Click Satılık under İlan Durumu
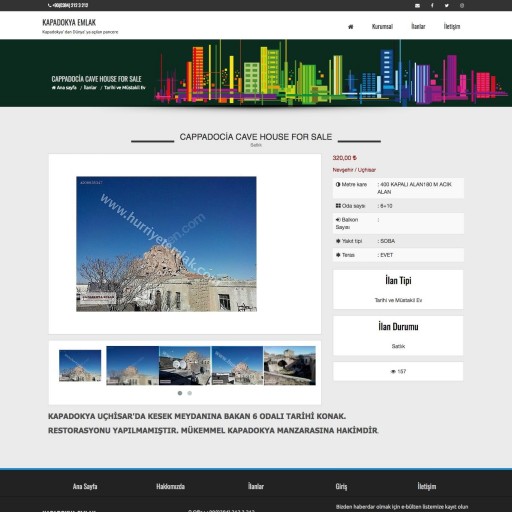The width and height of the screenshot is (512, 512). [398, 346]
